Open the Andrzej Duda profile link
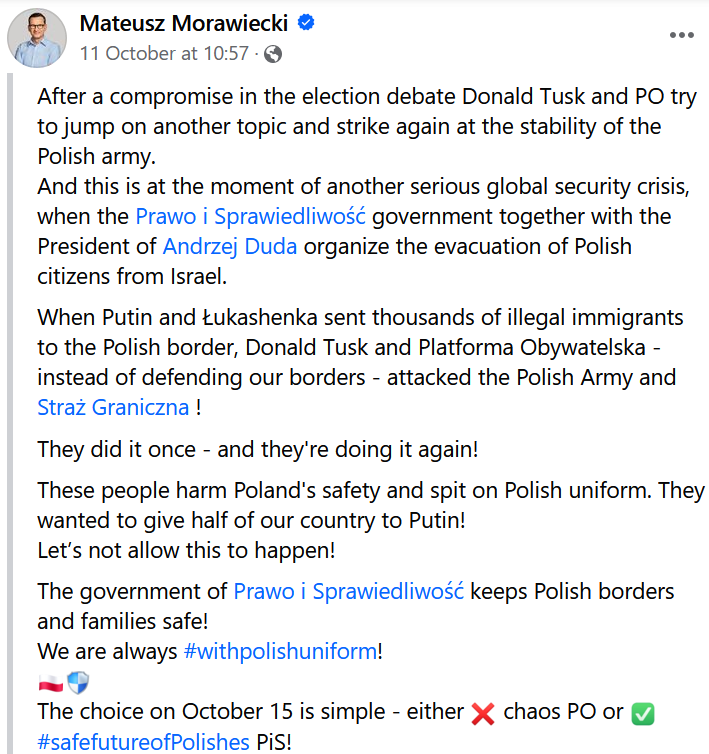Screen dimensions: 709x754 click(x=230, y=247)
